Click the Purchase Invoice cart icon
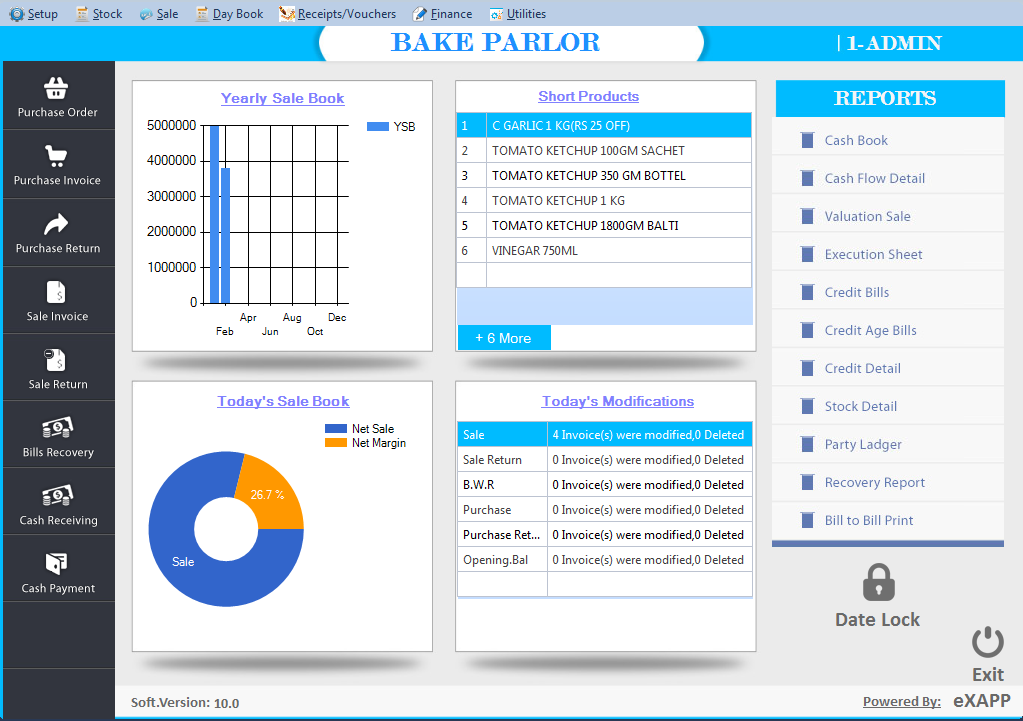The height and width of the screenshot is (721, 1023). 57,156
